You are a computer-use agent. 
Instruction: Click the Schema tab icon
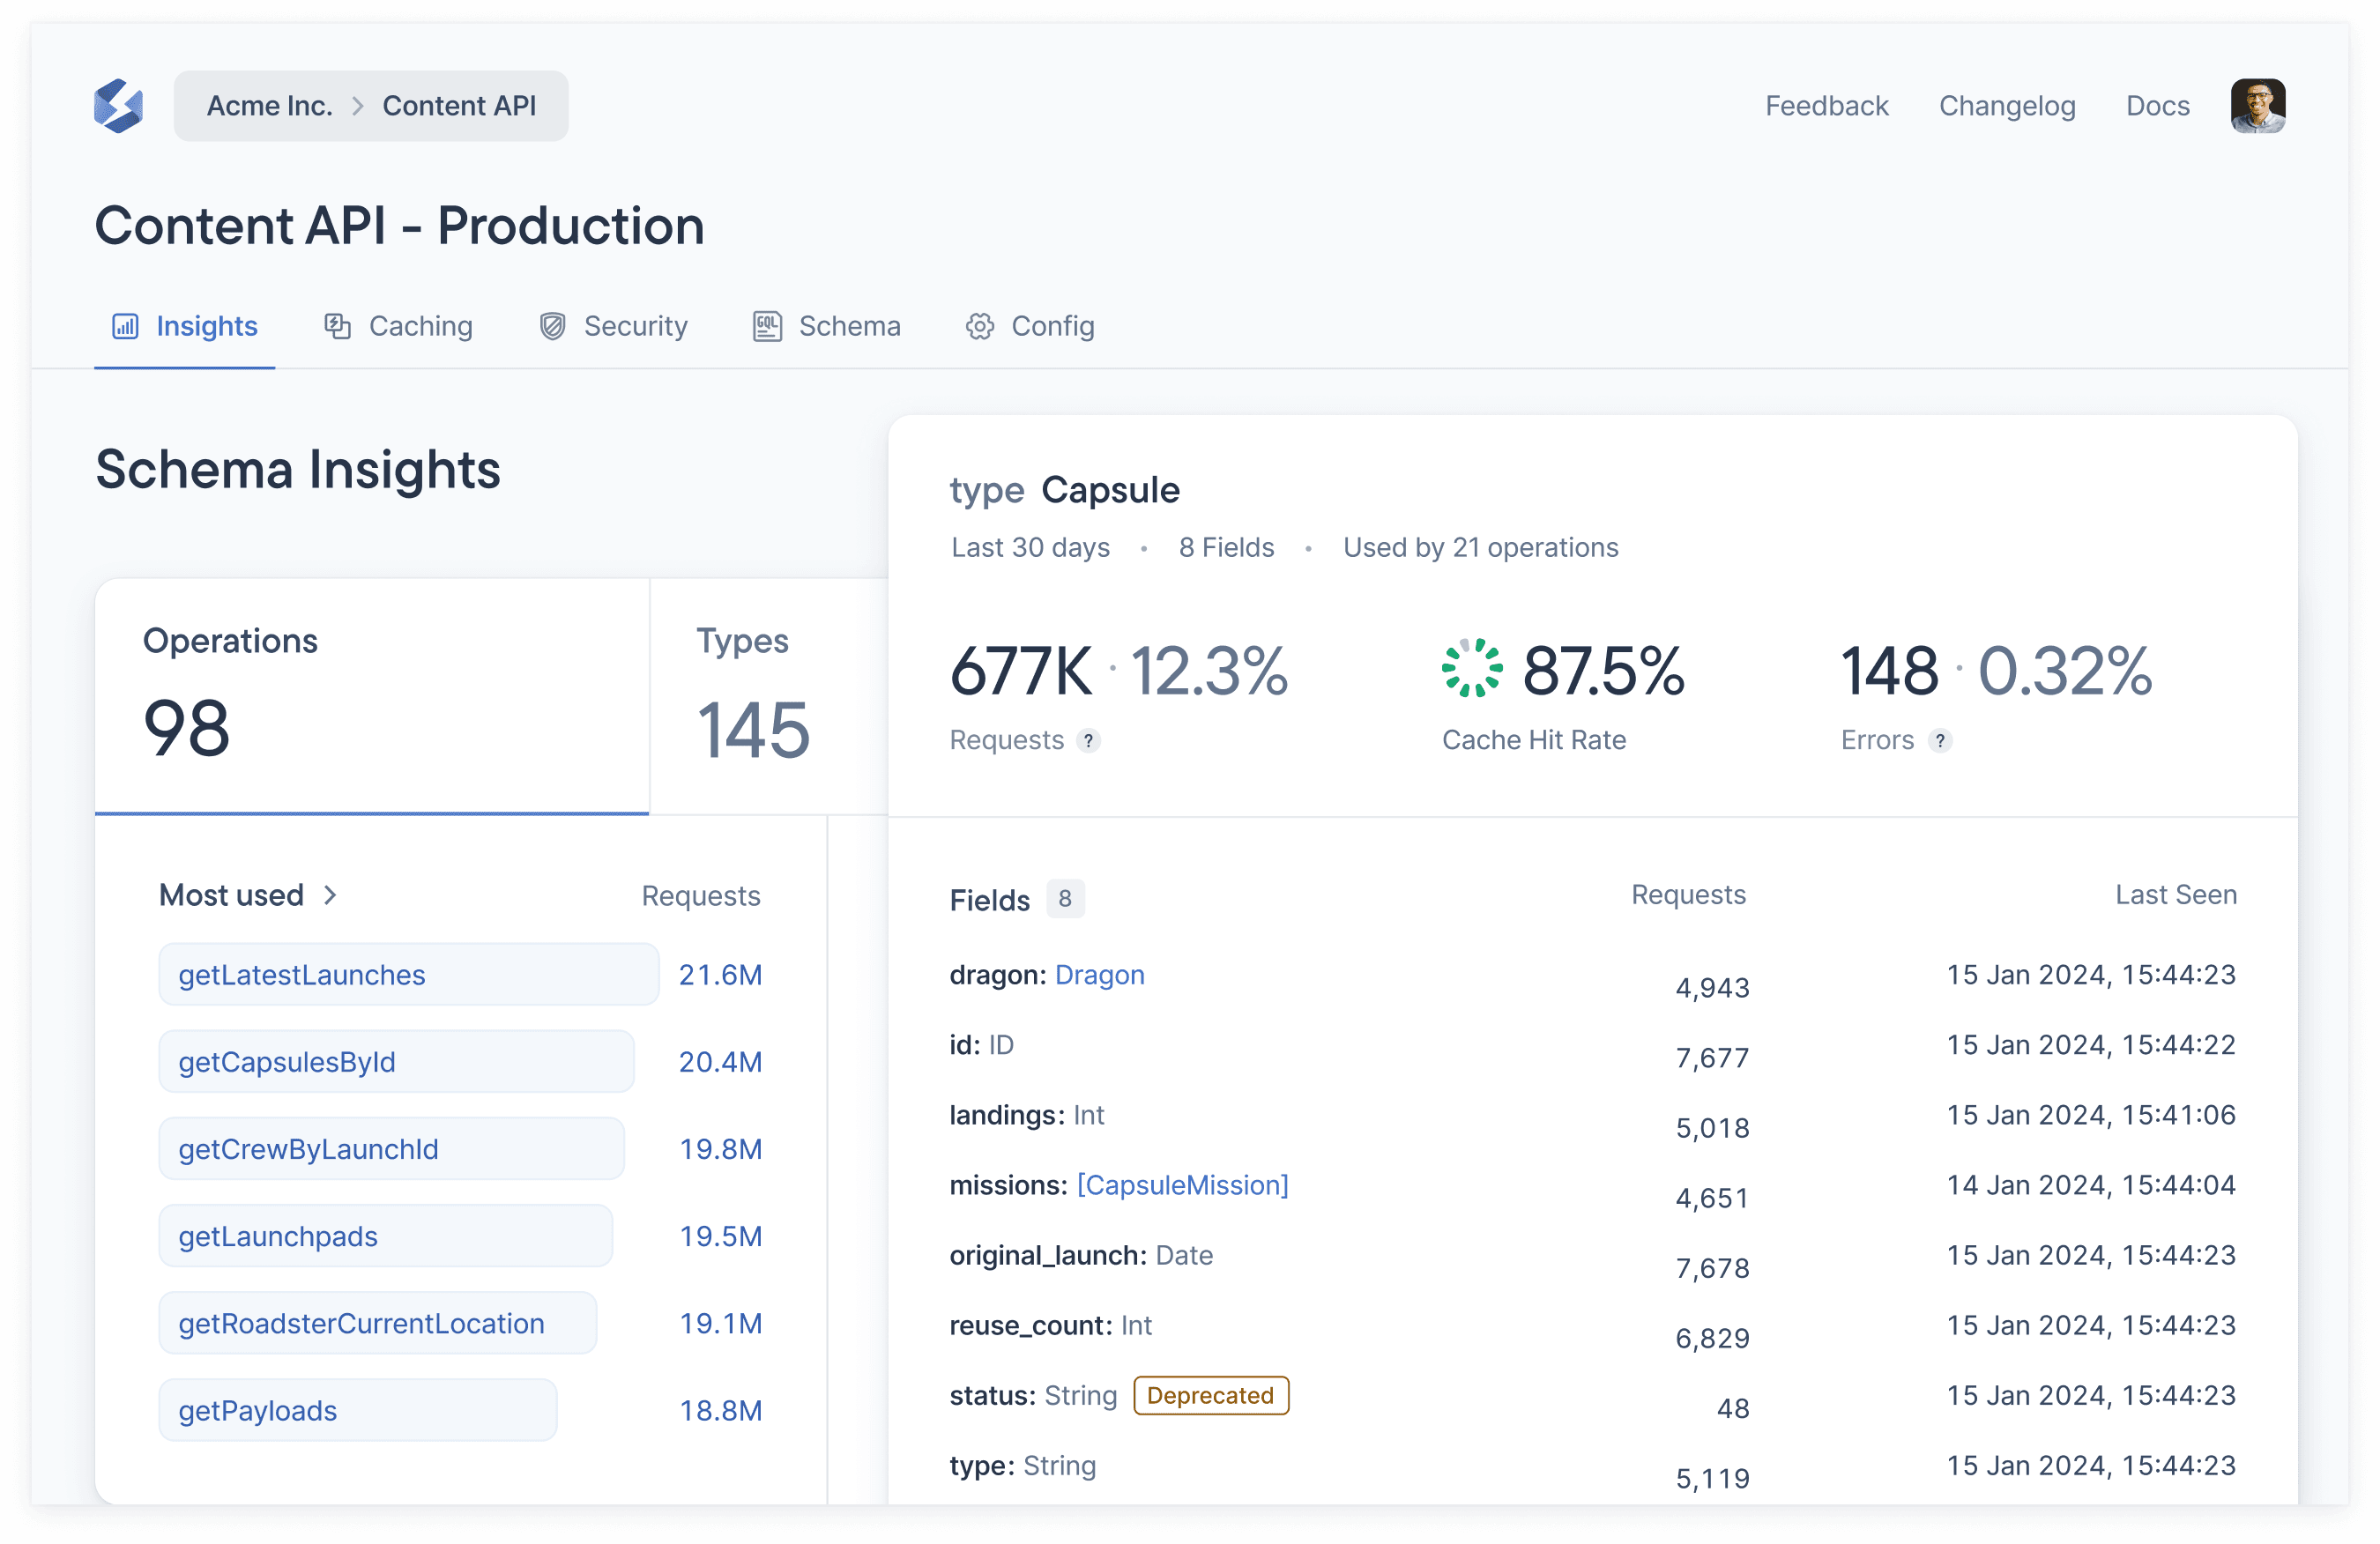(767, 326)
